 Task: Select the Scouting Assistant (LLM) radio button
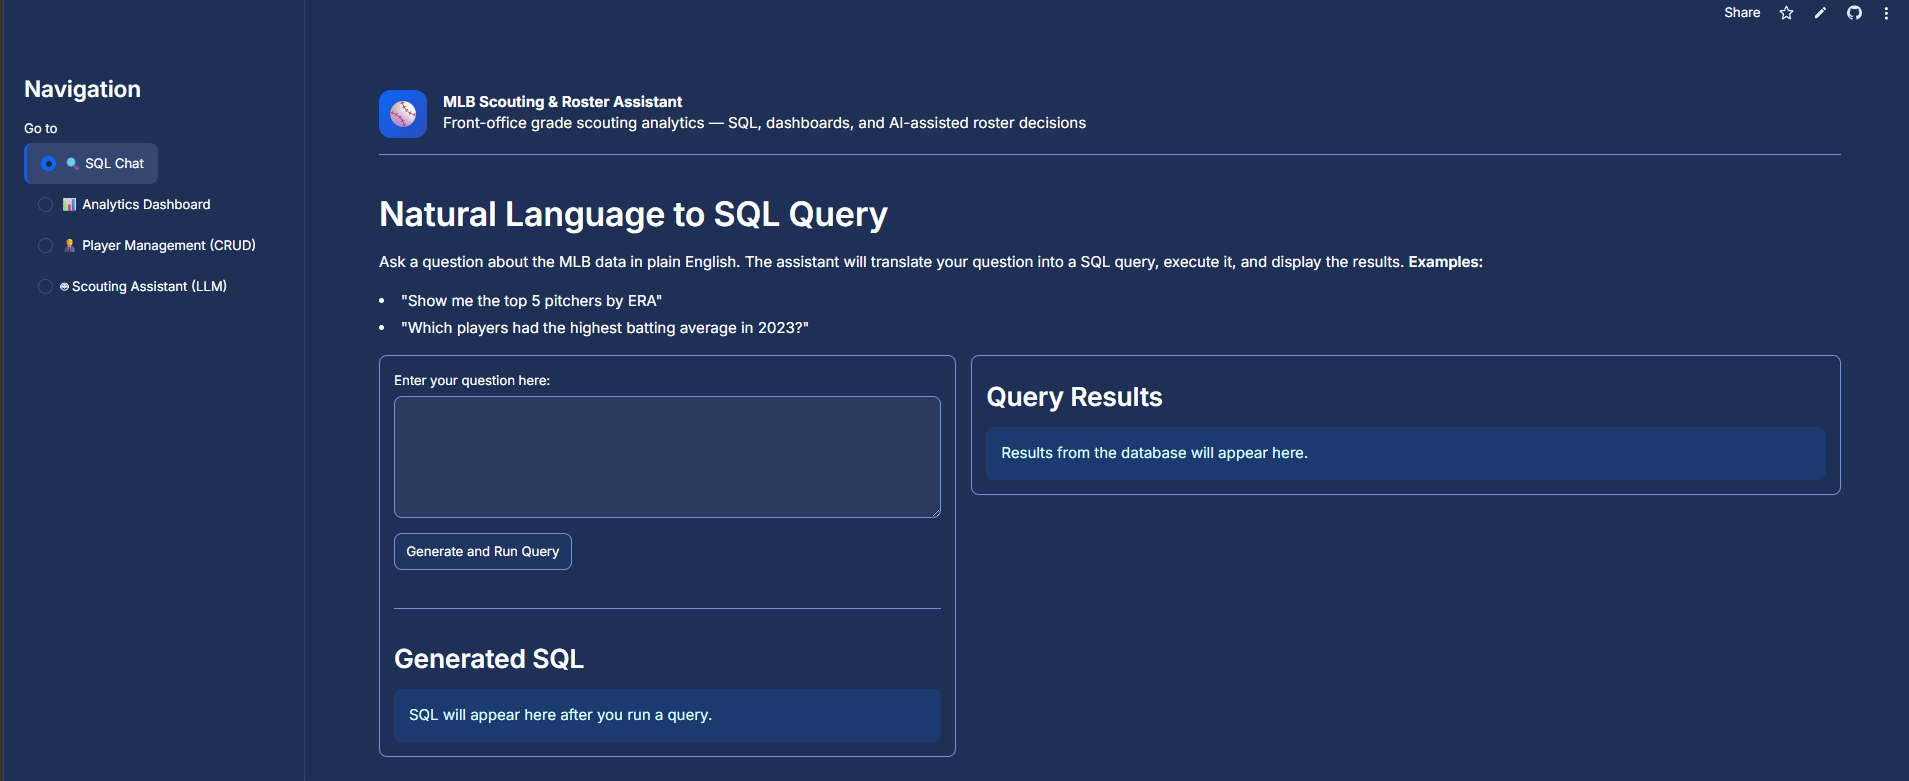(45, 286)
